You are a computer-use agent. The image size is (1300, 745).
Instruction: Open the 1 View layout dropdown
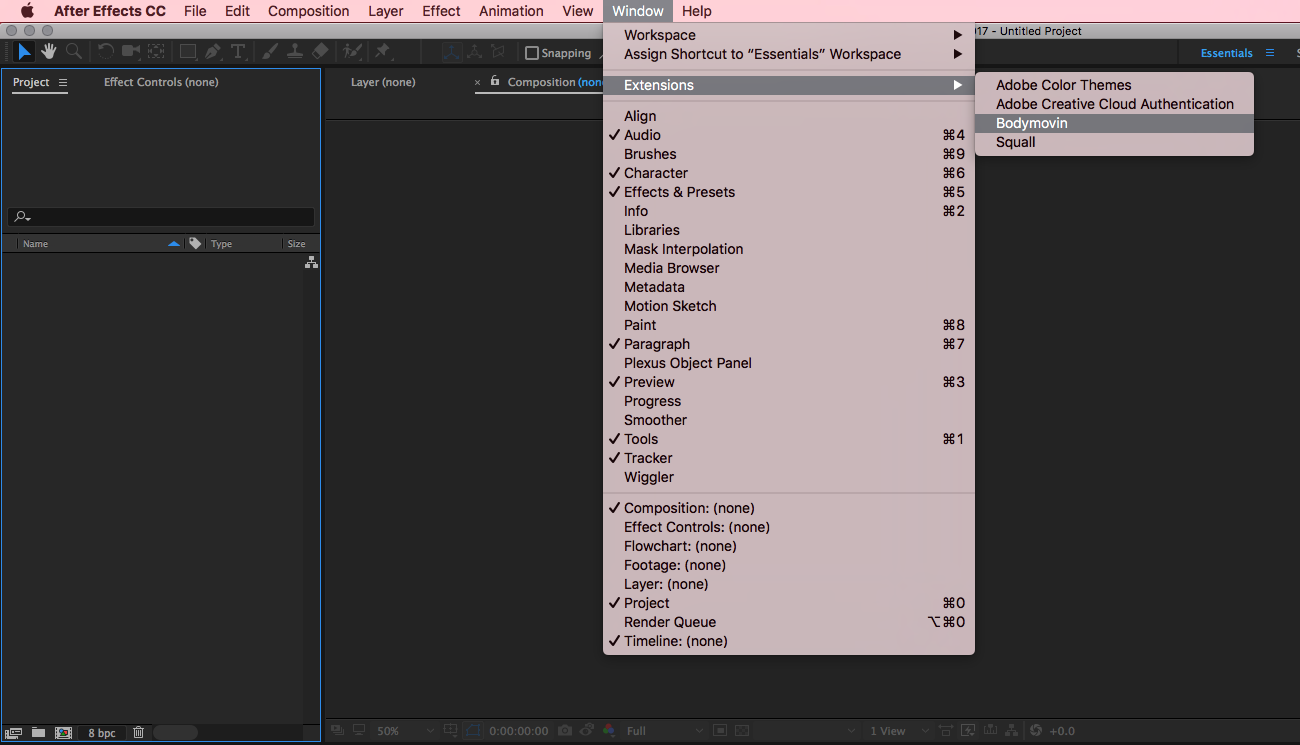(898, 731)
